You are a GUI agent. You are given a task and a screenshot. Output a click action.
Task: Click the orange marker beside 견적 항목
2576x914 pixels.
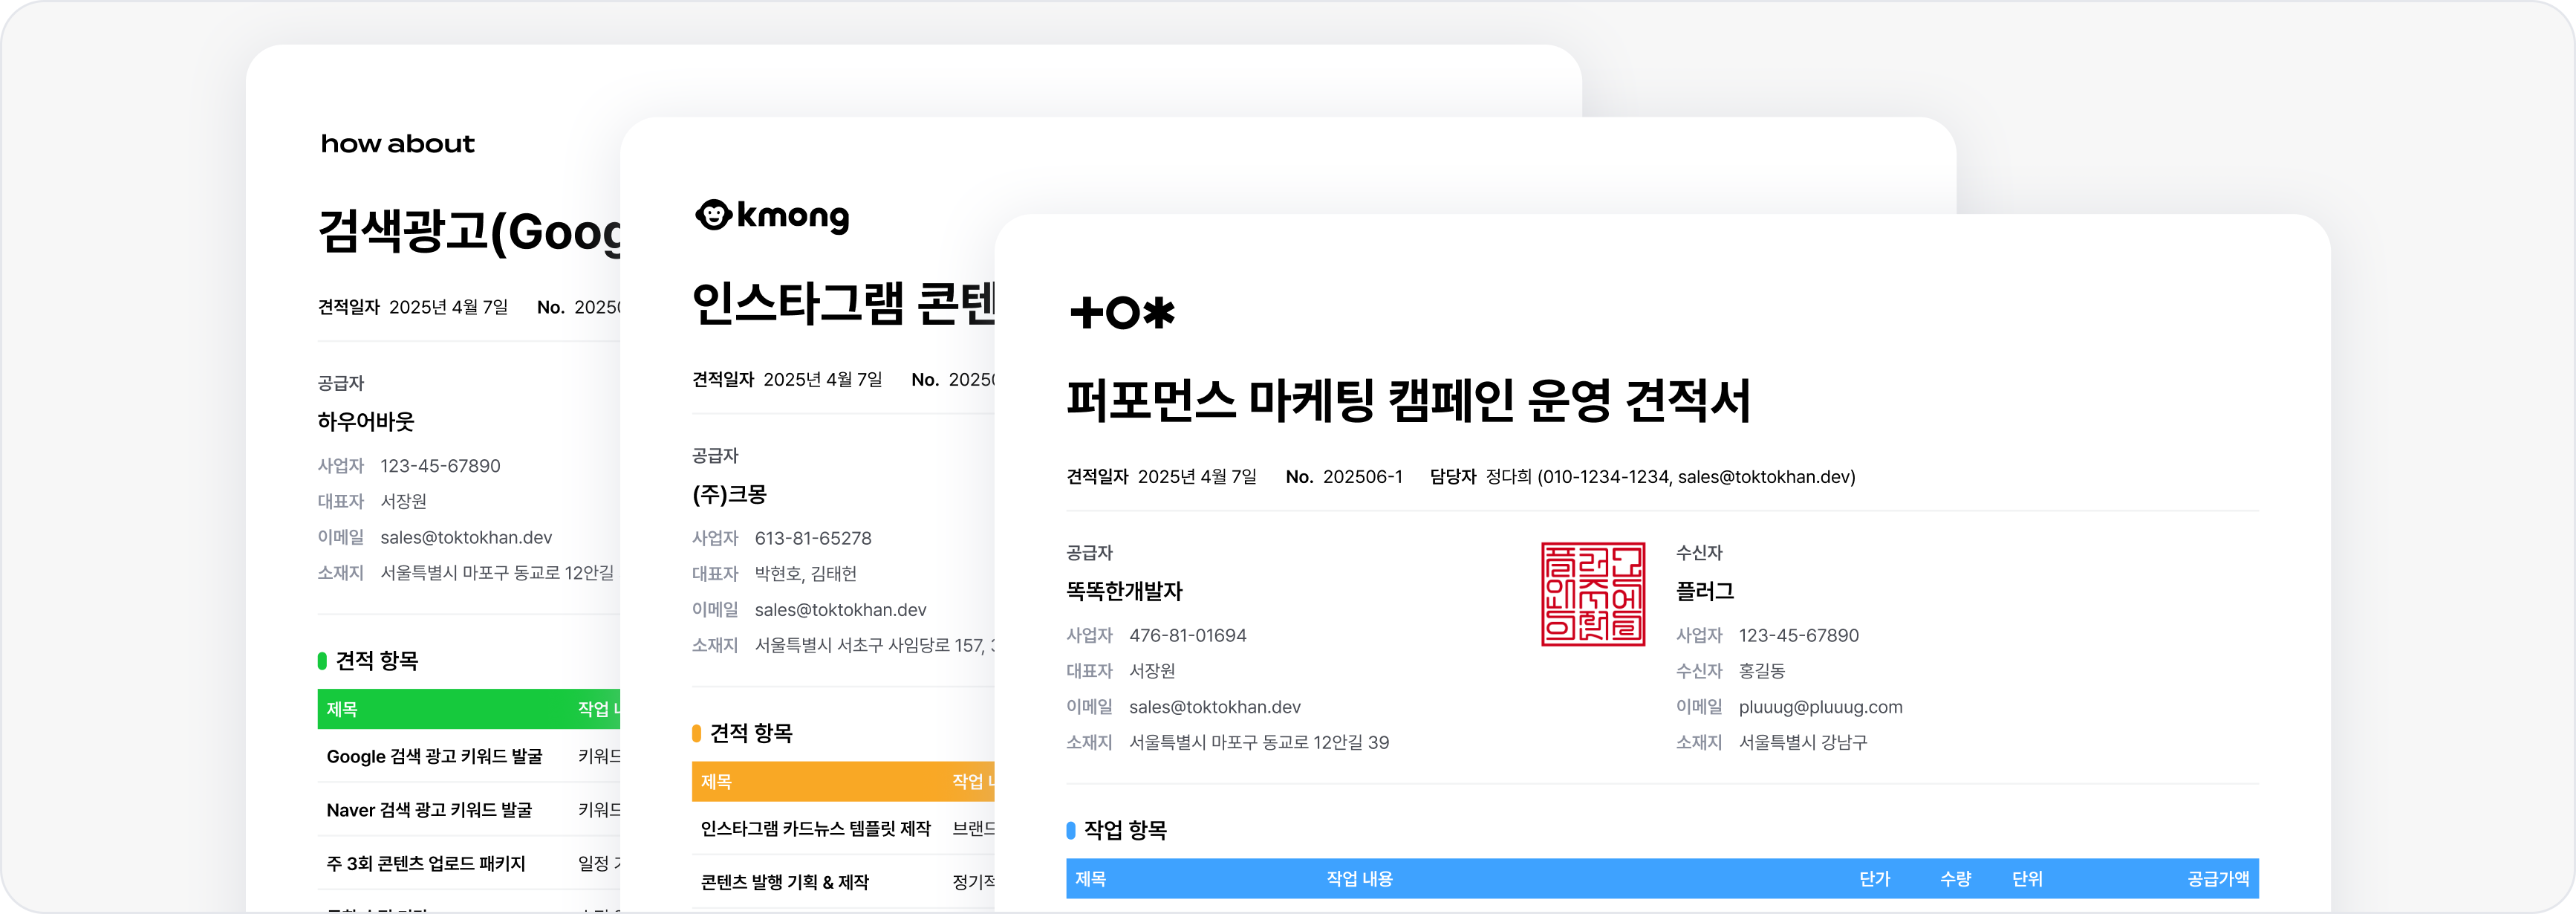click(x=696, y=733)
